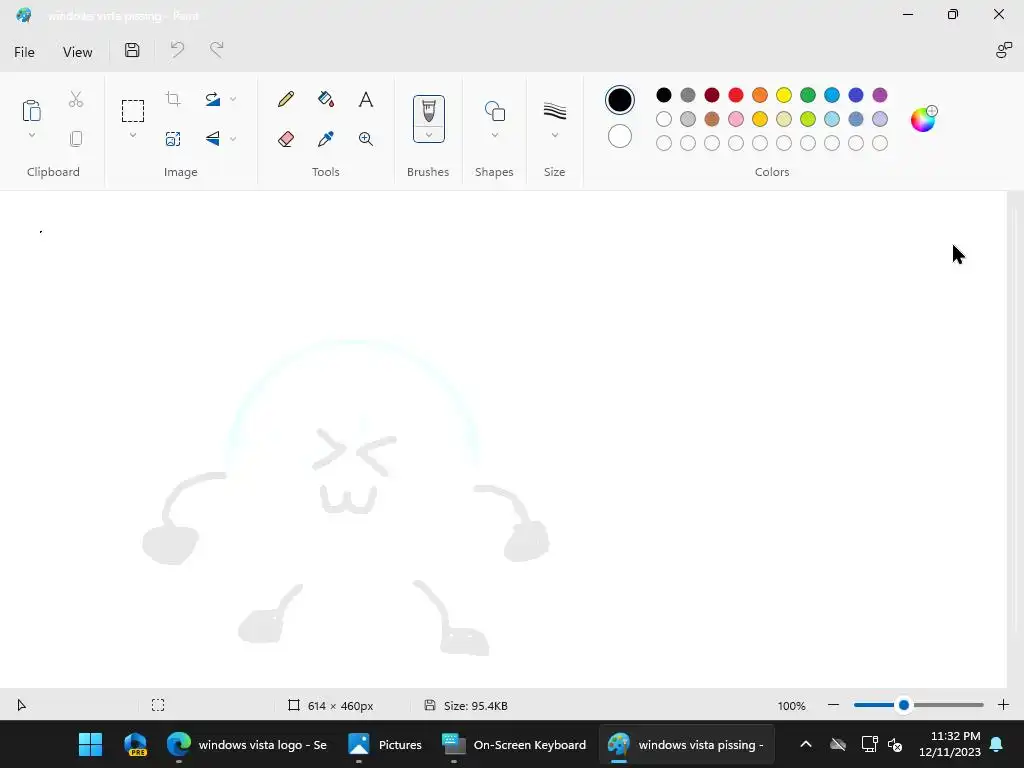The width and height of the screenshot is (1024, 768).
Task: Click the Copy icon
Action: (76, 138)
